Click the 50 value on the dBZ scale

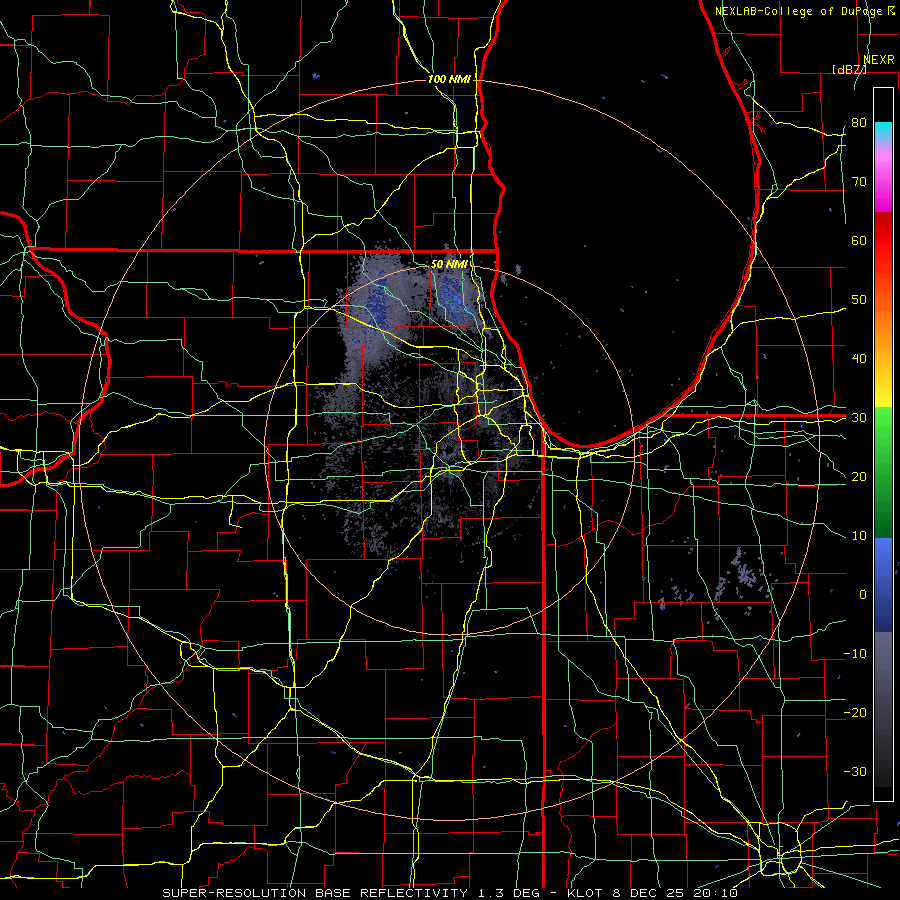click(859, 300)
